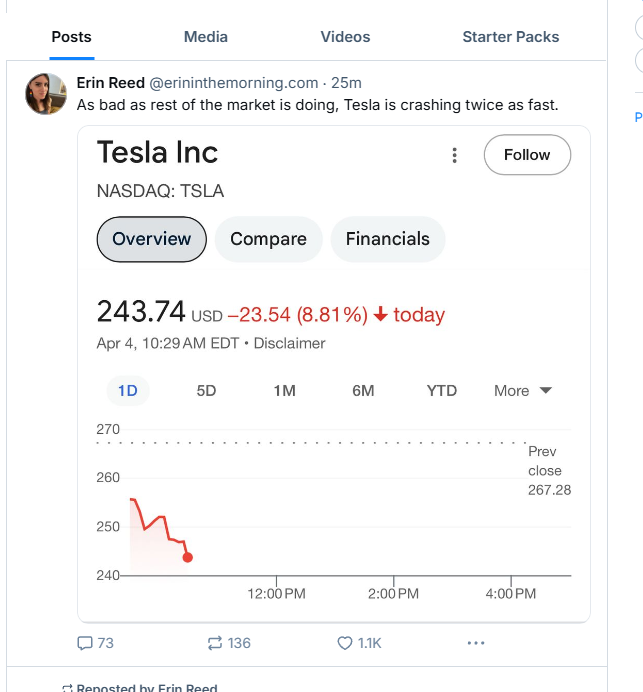Viewport: 643px width, 692px height.
Task: Select the Overview pill button
Action: click(151, 239)
